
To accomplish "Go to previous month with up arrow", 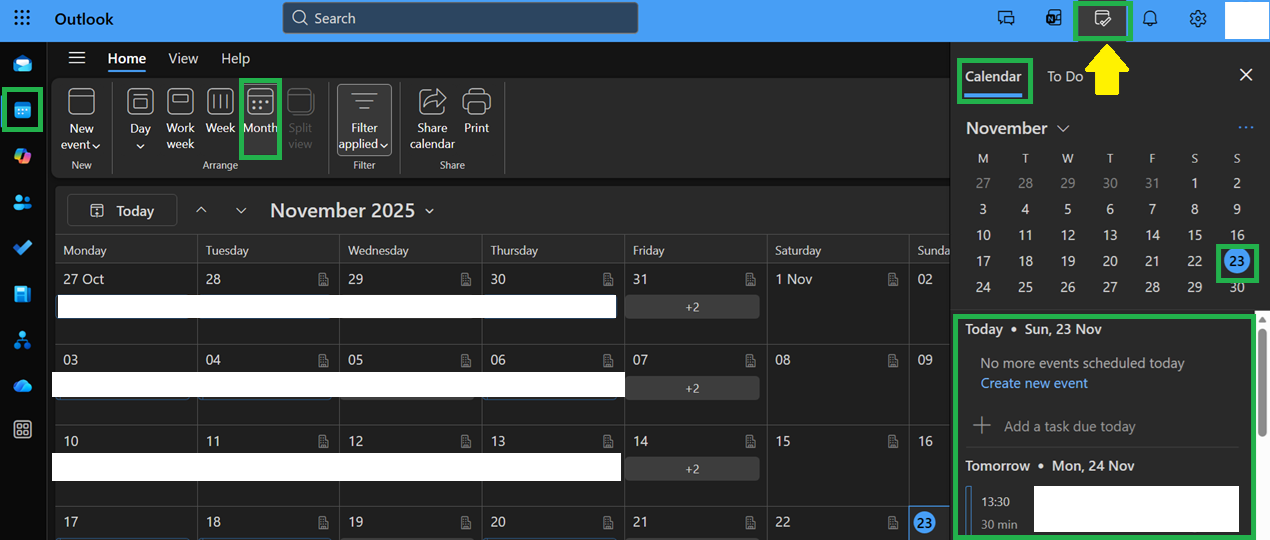I will pyautogui.click(x=201, y=210).
